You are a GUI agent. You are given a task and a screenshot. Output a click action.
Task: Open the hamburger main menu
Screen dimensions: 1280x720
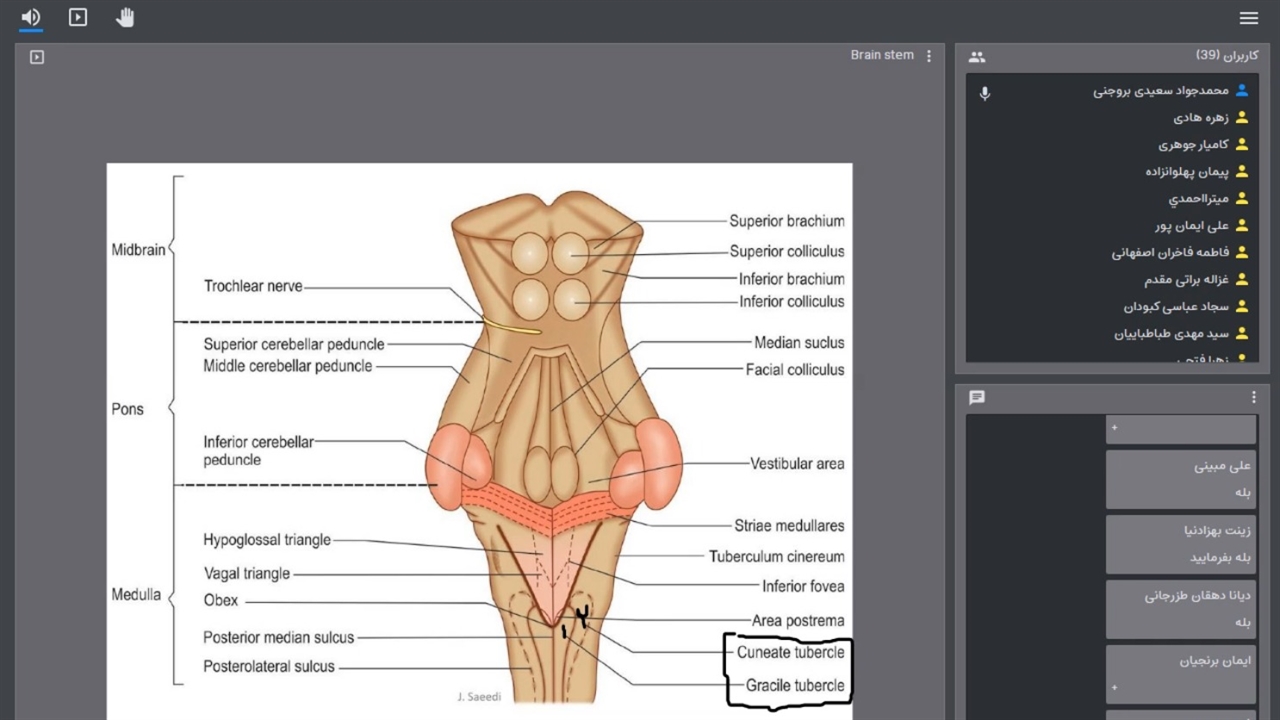pyautogui.click(x=1248, y=18)
